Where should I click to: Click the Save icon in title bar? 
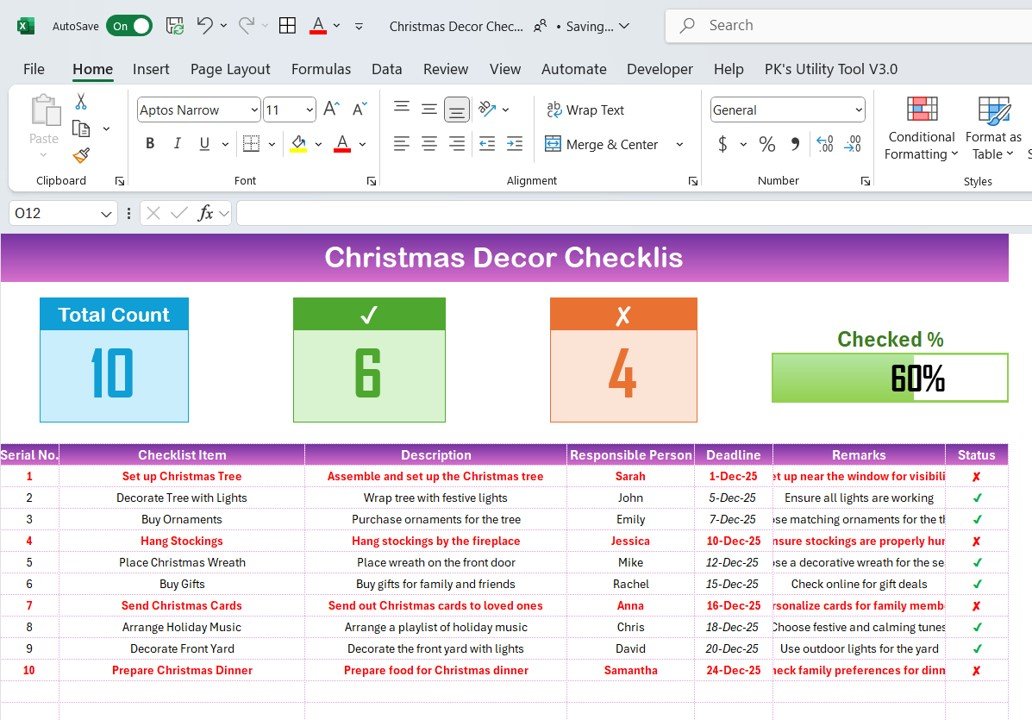(x=174, y=26)
